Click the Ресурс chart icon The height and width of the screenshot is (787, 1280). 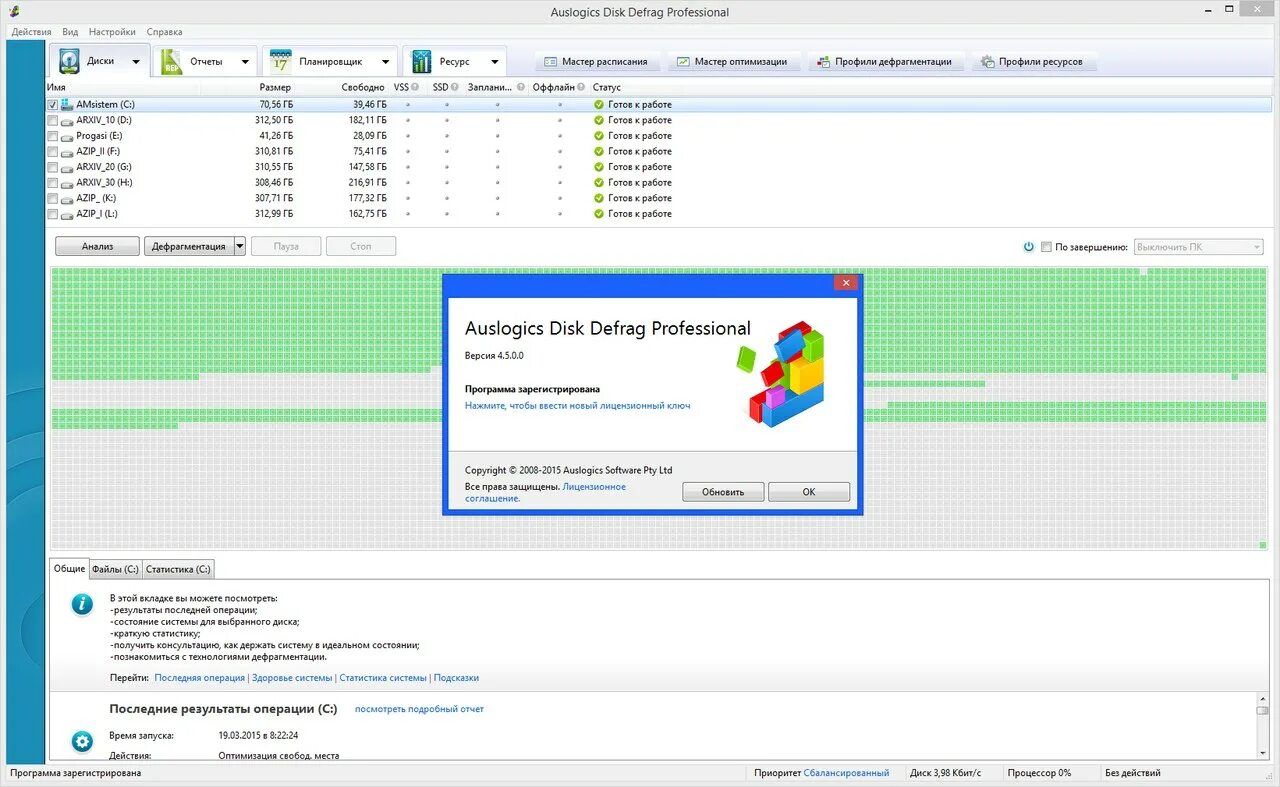422,61
